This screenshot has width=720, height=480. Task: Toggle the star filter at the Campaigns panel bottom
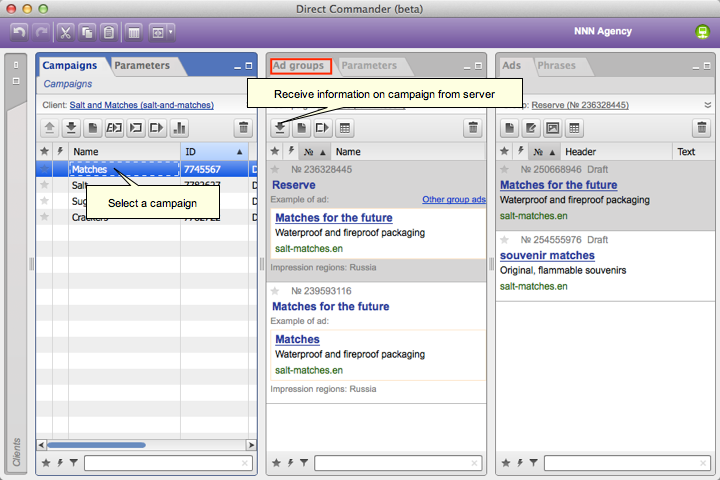point(46,463)
